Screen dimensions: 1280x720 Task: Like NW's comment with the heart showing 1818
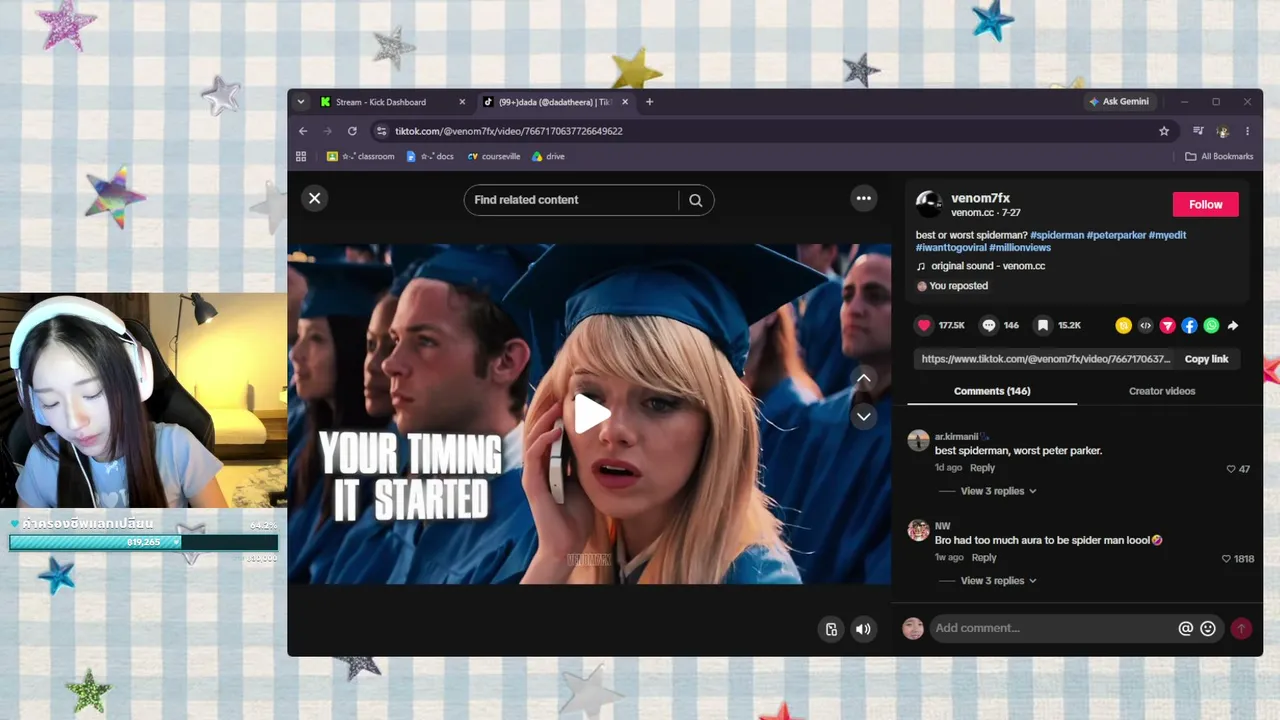pos(1227,559)
